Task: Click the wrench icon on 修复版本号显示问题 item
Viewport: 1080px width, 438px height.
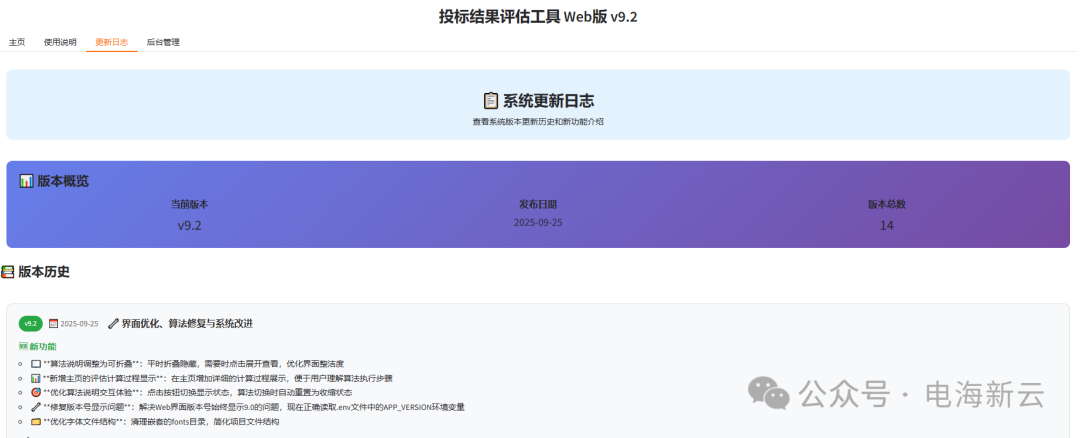Action: (36, 408)
